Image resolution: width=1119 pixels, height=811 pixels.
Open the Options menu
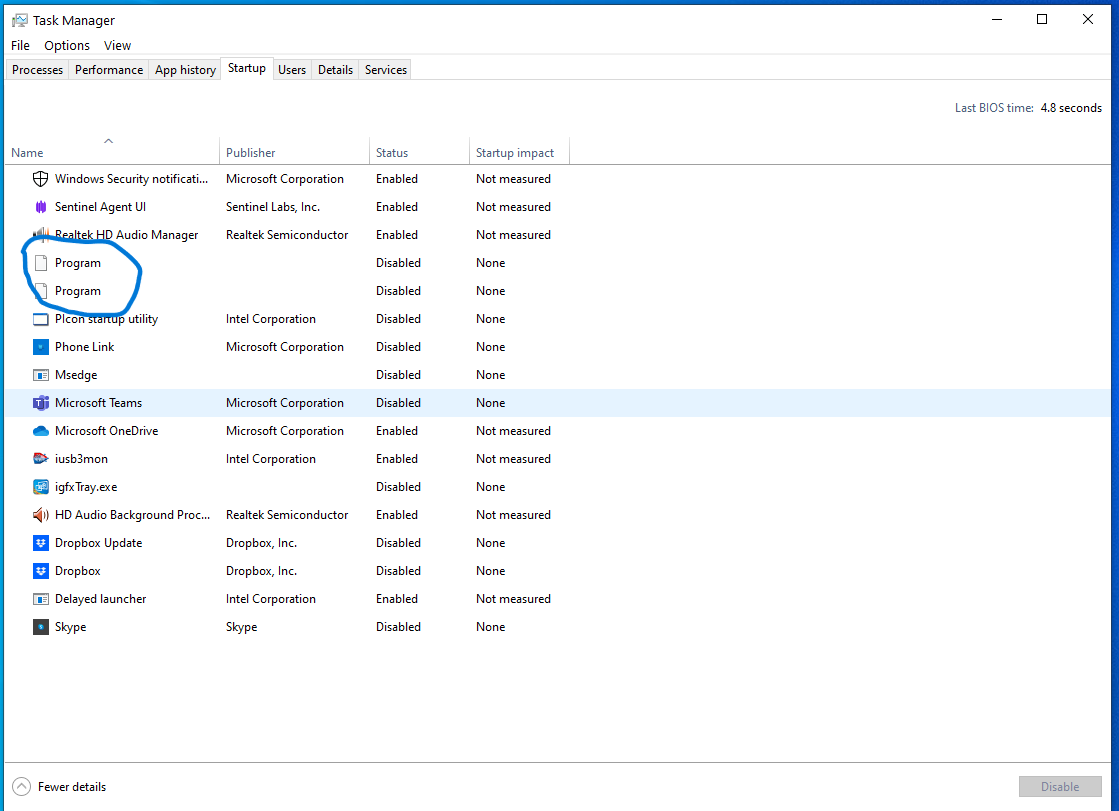(x=67, y=46)
